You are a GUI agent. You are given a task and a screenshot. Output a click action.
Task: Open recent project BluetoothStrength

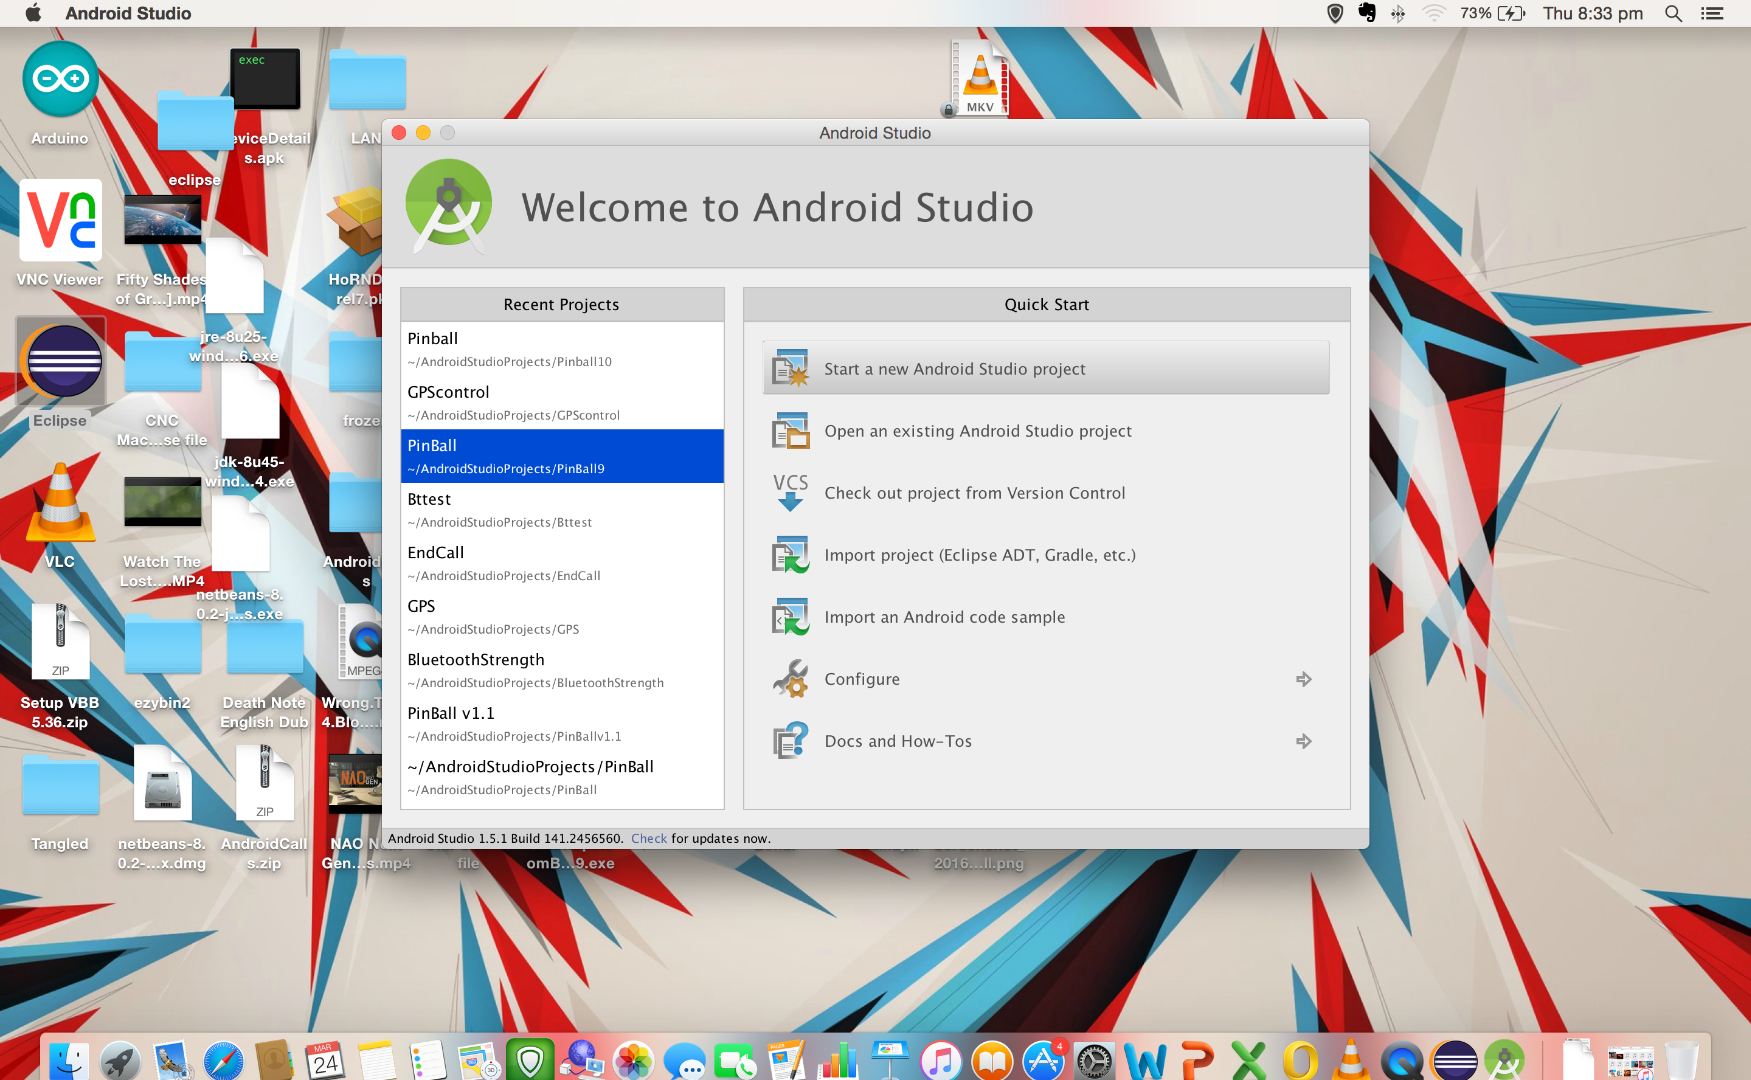click(562, 670)
